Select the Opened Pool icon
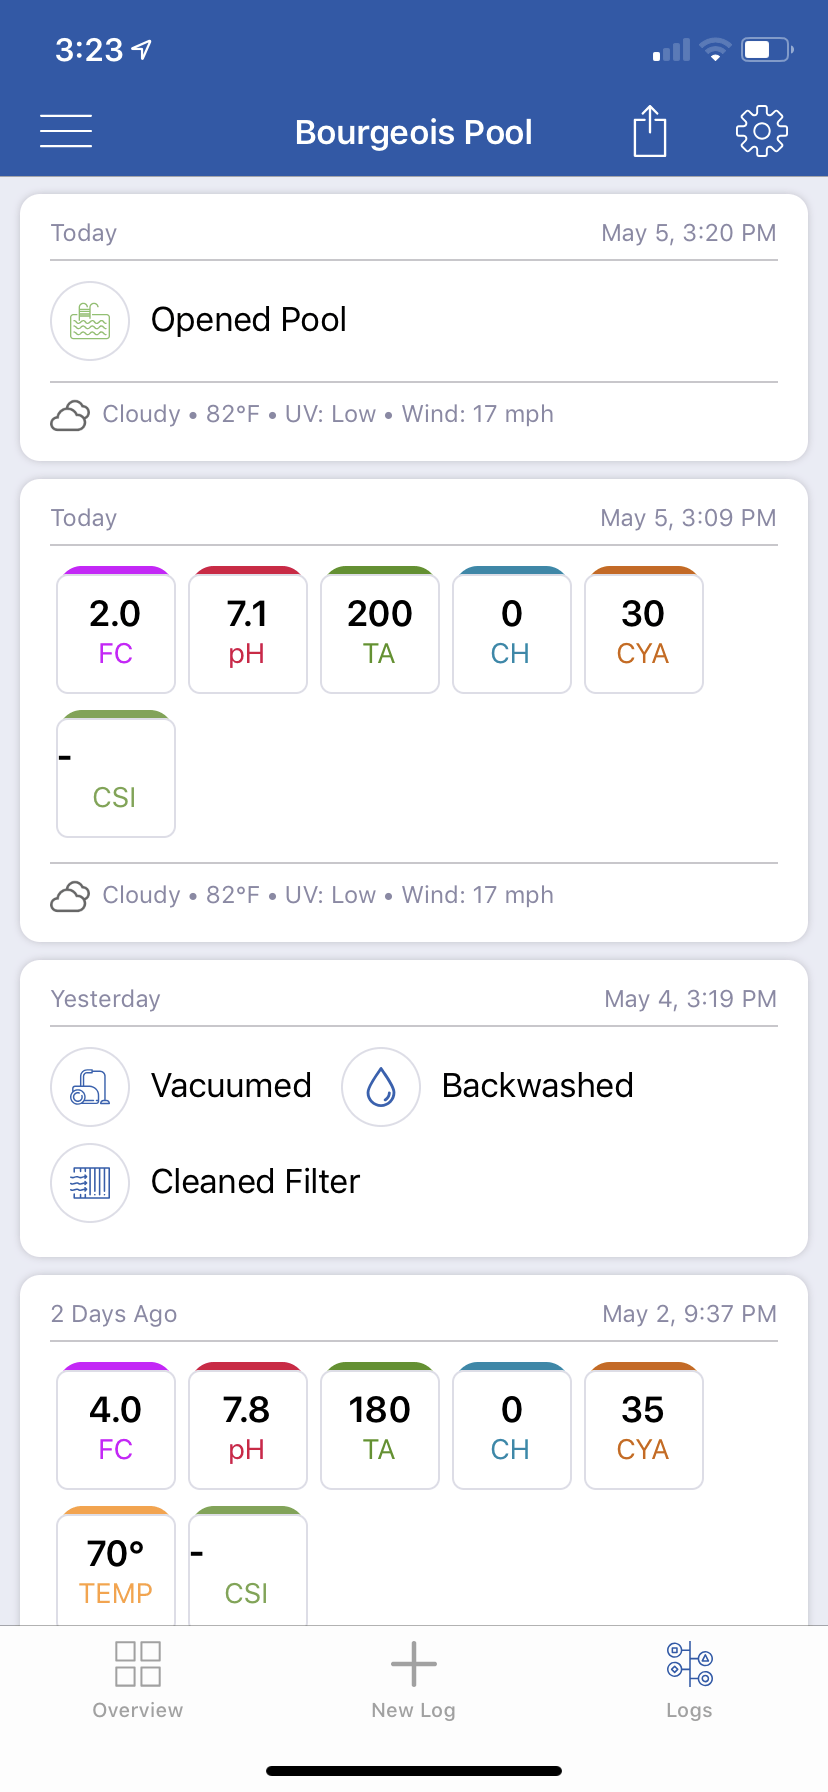Screen dimensions: 828x1792 (x=90, y=321)
